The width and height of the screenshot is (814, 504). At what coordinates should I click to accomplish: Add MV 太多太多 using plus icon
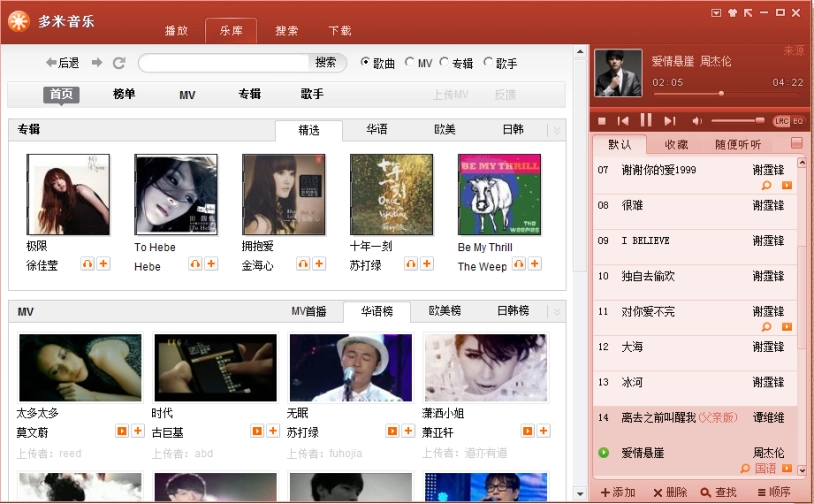[x=138, y=431]
